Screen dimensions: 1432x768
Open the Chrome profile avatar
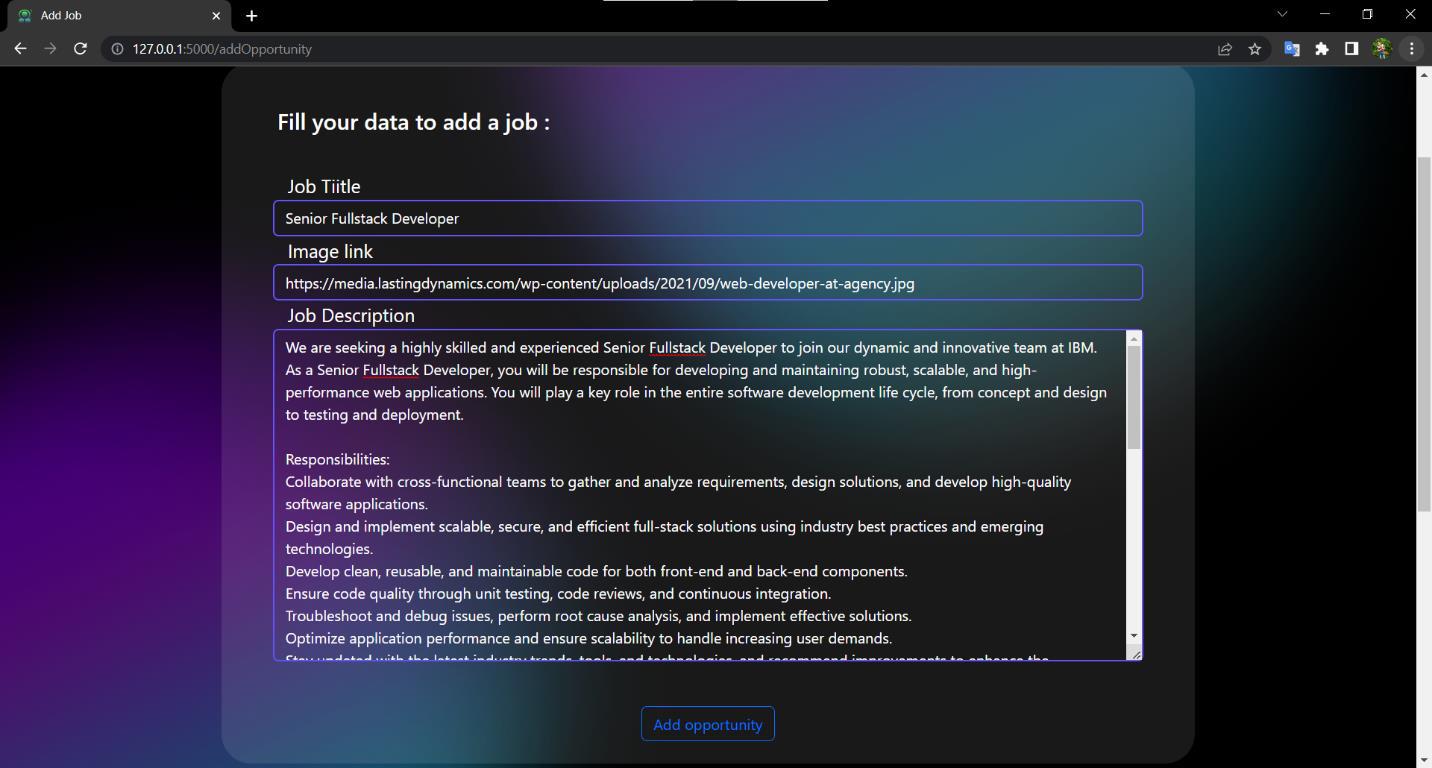click(1382, 48)
